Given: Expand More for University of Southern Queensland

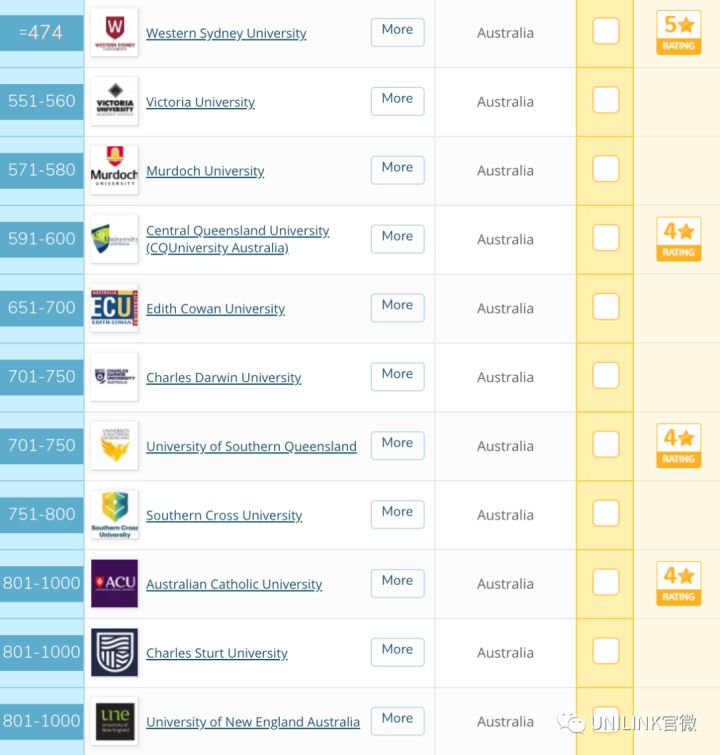Looking at the screenshot, I should (397, 445).
